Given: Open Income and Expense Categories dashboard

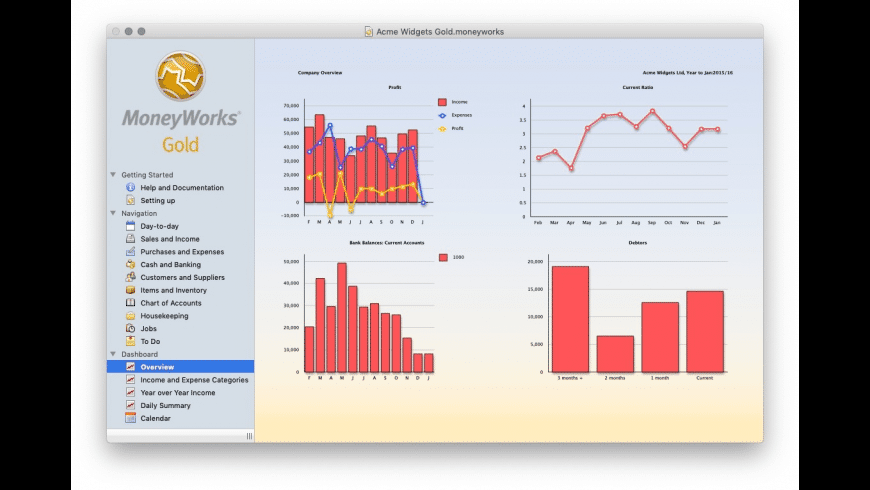Looking at the screenshot, I should coord(194,380).
